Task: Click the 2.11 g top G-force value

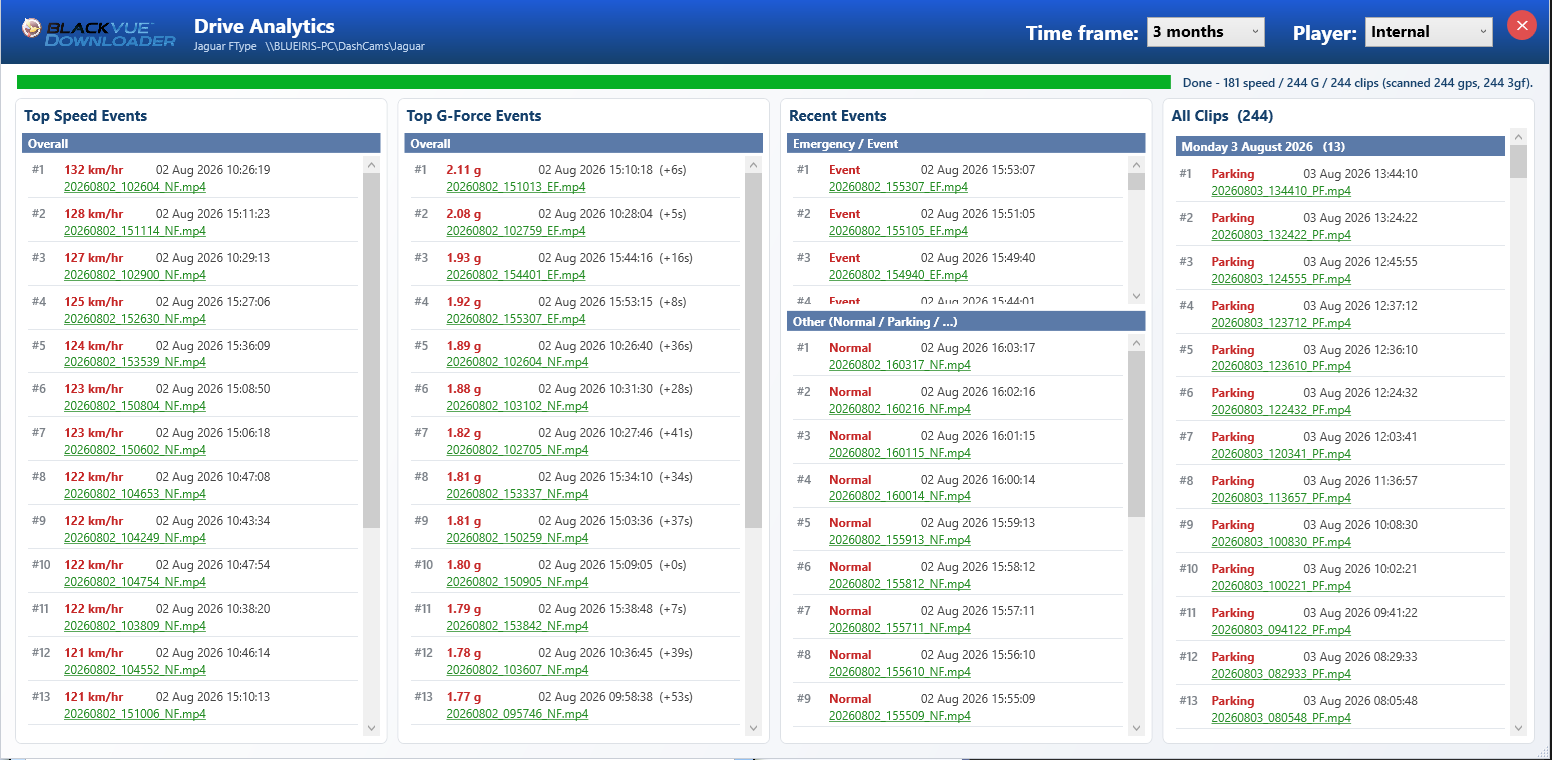Action: tap(463, 170)
